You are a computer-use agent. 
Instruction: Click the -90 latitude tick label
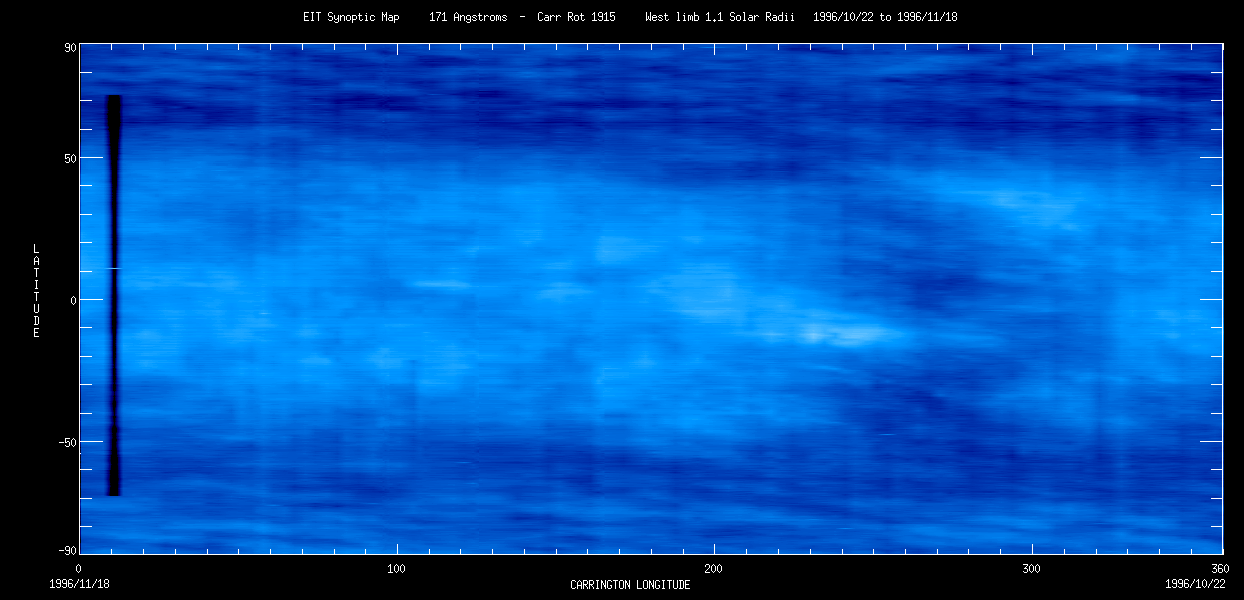pos(68,551)
